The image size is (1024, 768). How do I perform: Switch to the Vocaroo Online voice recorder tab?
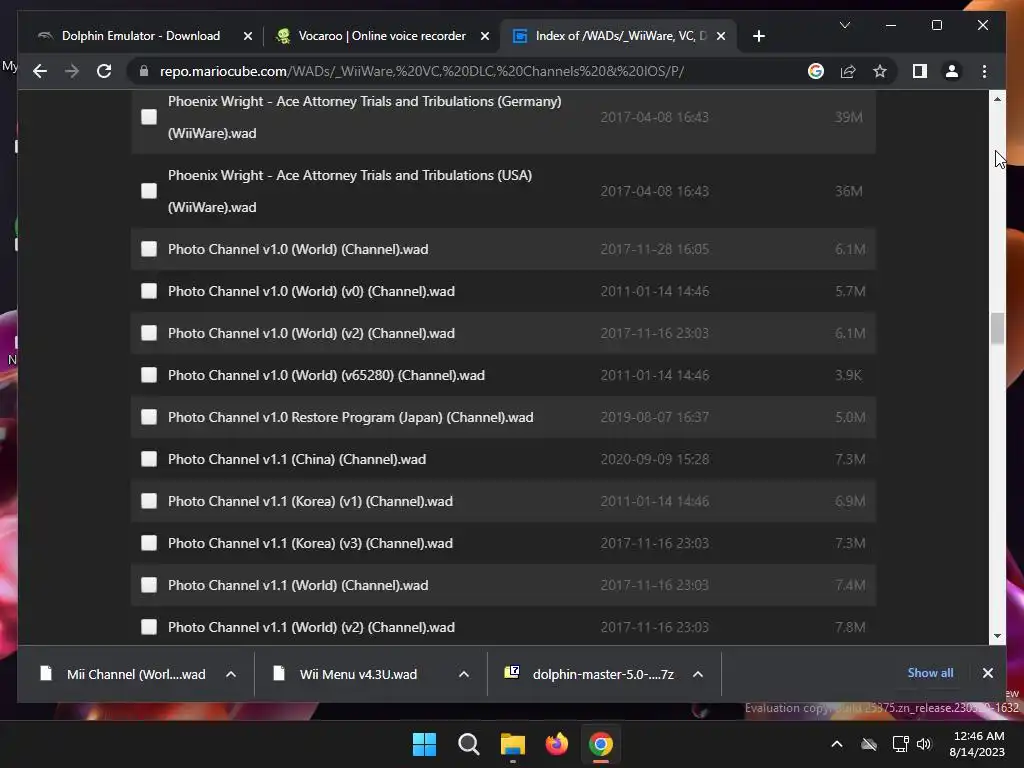(382, 36)
